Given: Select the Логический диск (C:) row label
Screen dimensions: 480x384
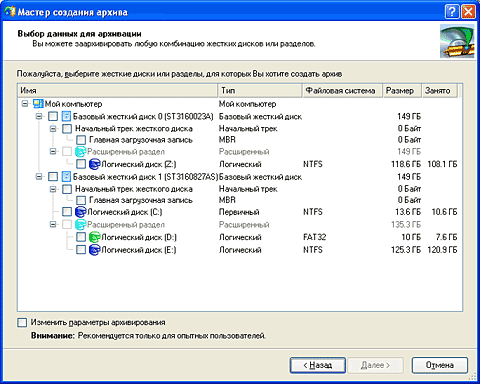Looking at the screenshot, I should [125, 212].
